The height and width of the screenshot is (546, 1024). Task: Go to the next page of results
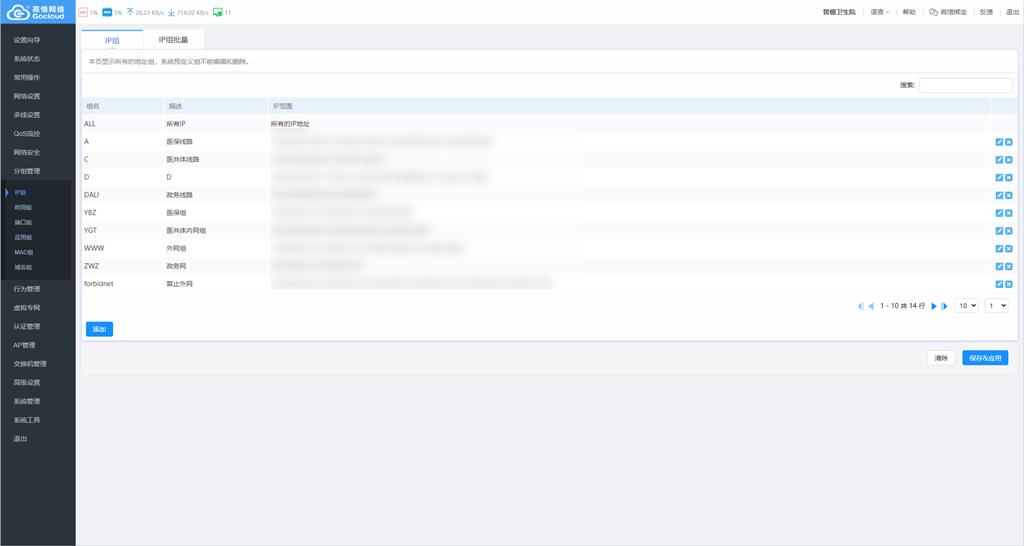[934, 306]
